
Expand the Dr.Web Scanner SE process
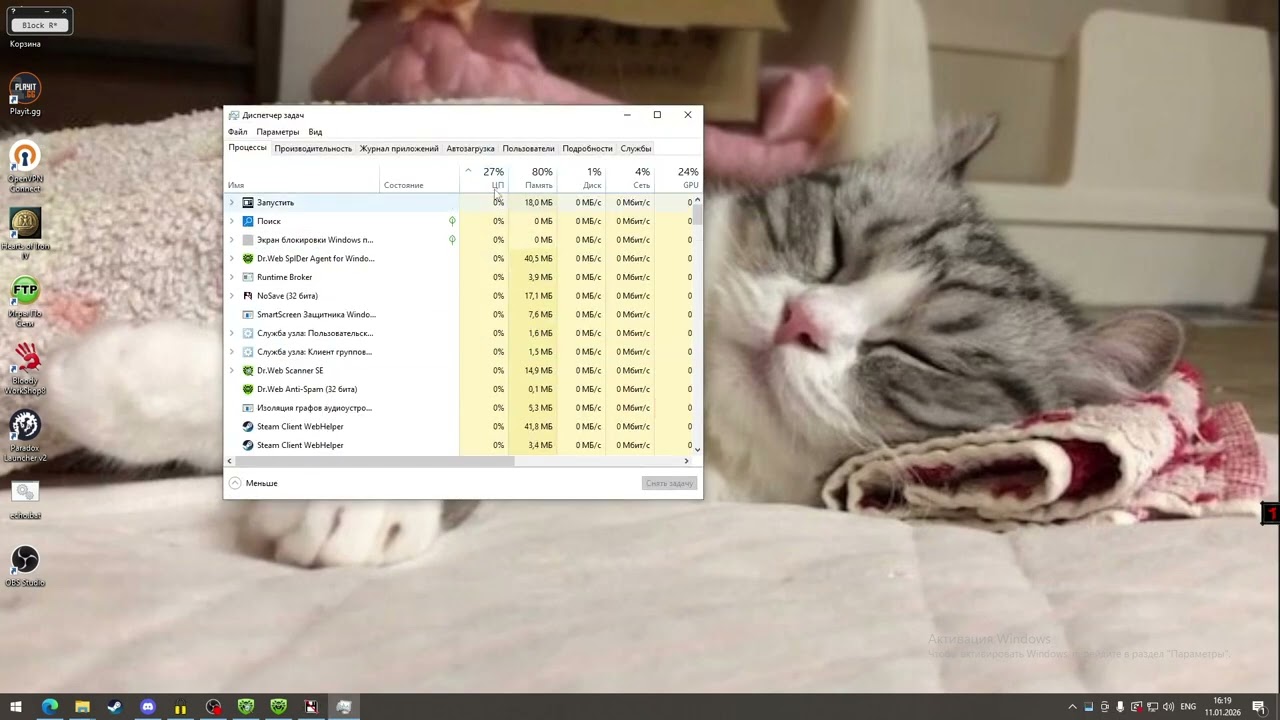[232, 371]
